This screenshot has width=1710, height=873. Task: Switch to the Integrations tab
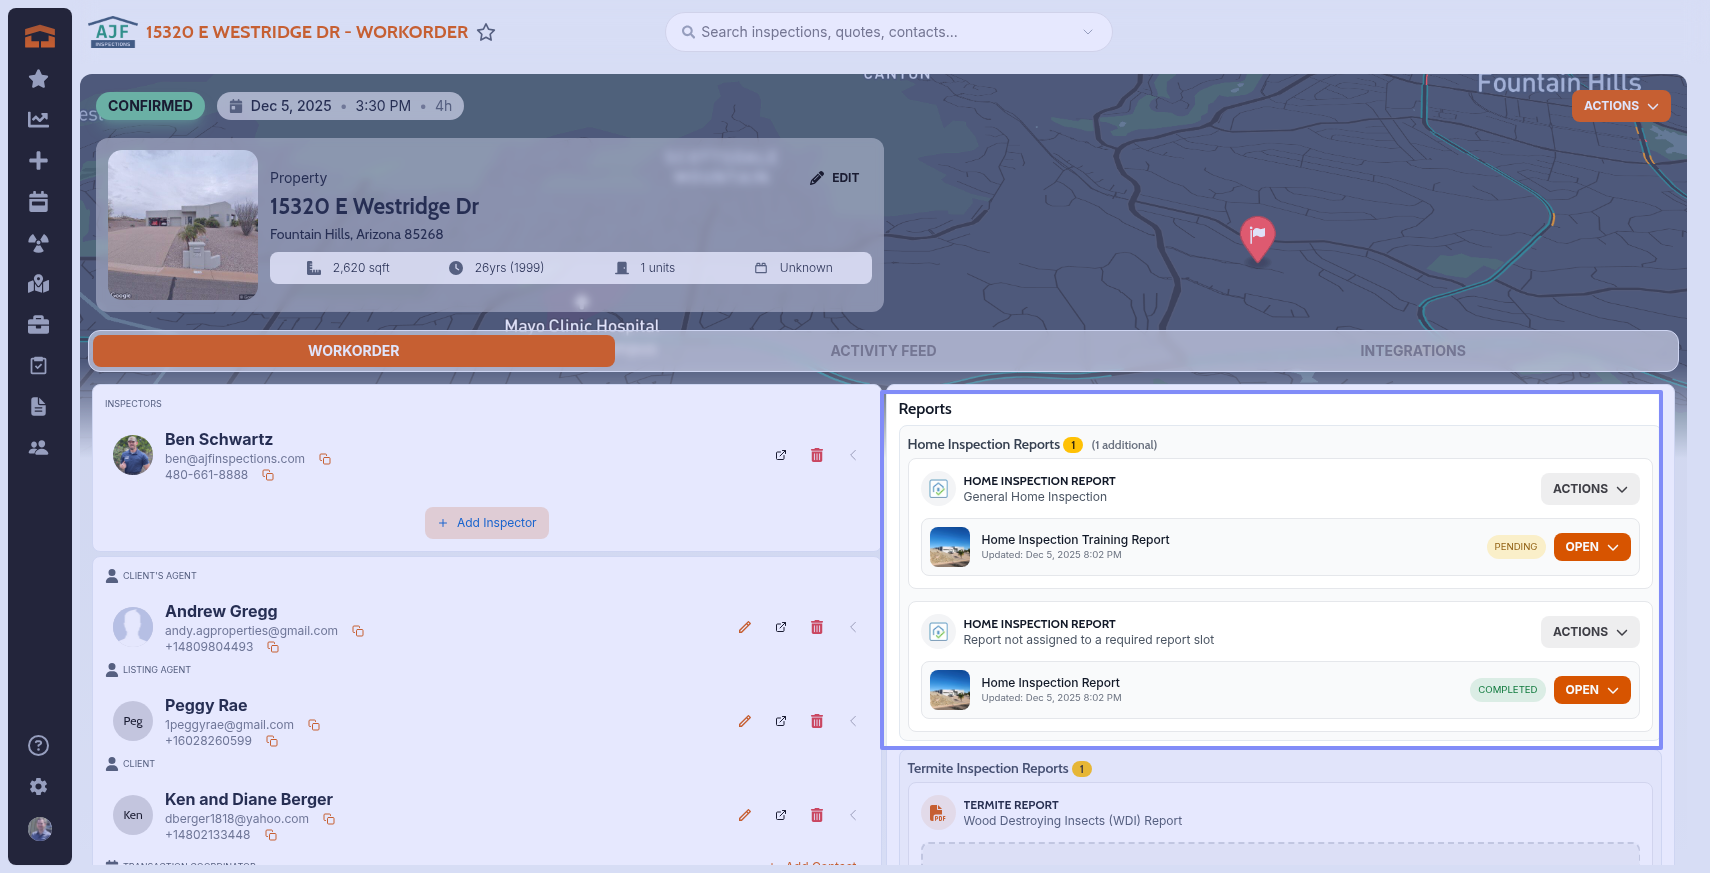(x=1412, y=351)
